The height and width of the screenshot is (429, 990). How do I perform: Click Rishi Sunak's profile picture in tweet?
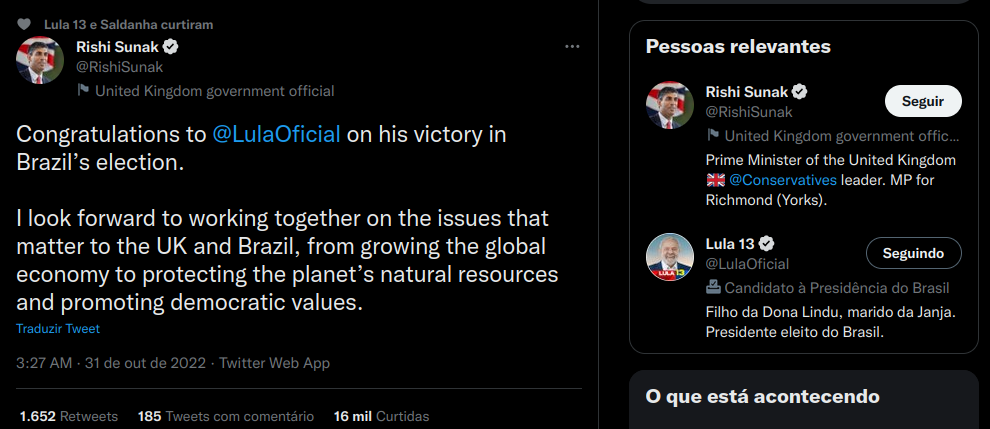click(40, 60)
